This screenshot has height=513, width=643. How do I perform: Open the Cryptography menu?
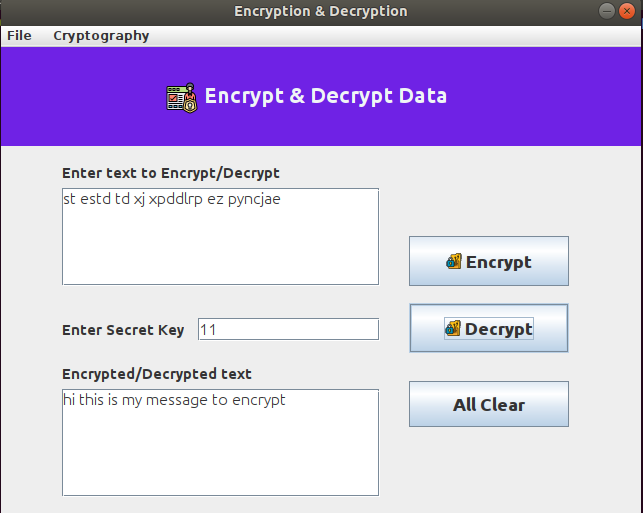pyautogui.click(x=101, y=36)
